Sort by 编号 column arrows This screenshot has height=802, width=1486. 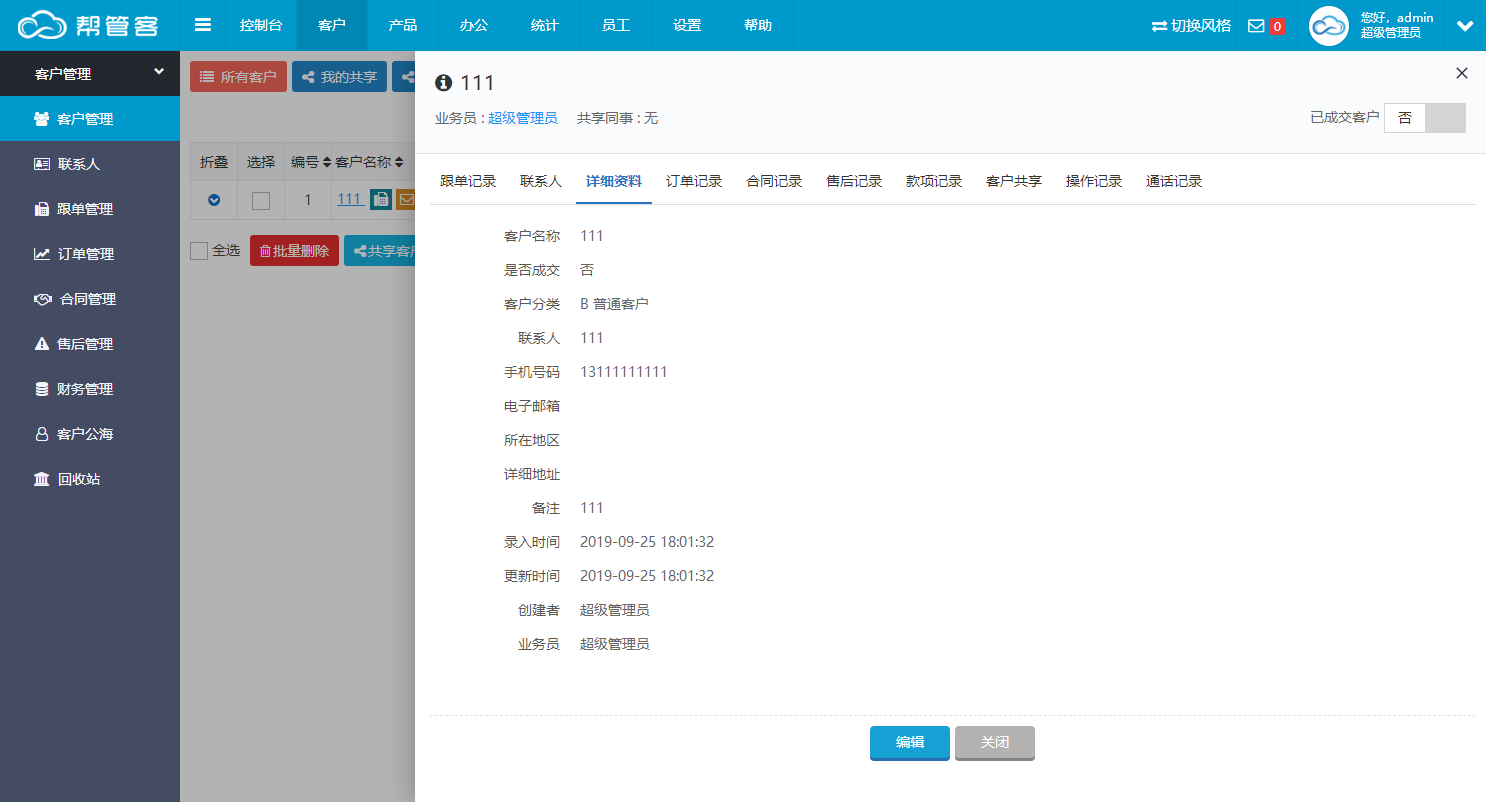327,162
